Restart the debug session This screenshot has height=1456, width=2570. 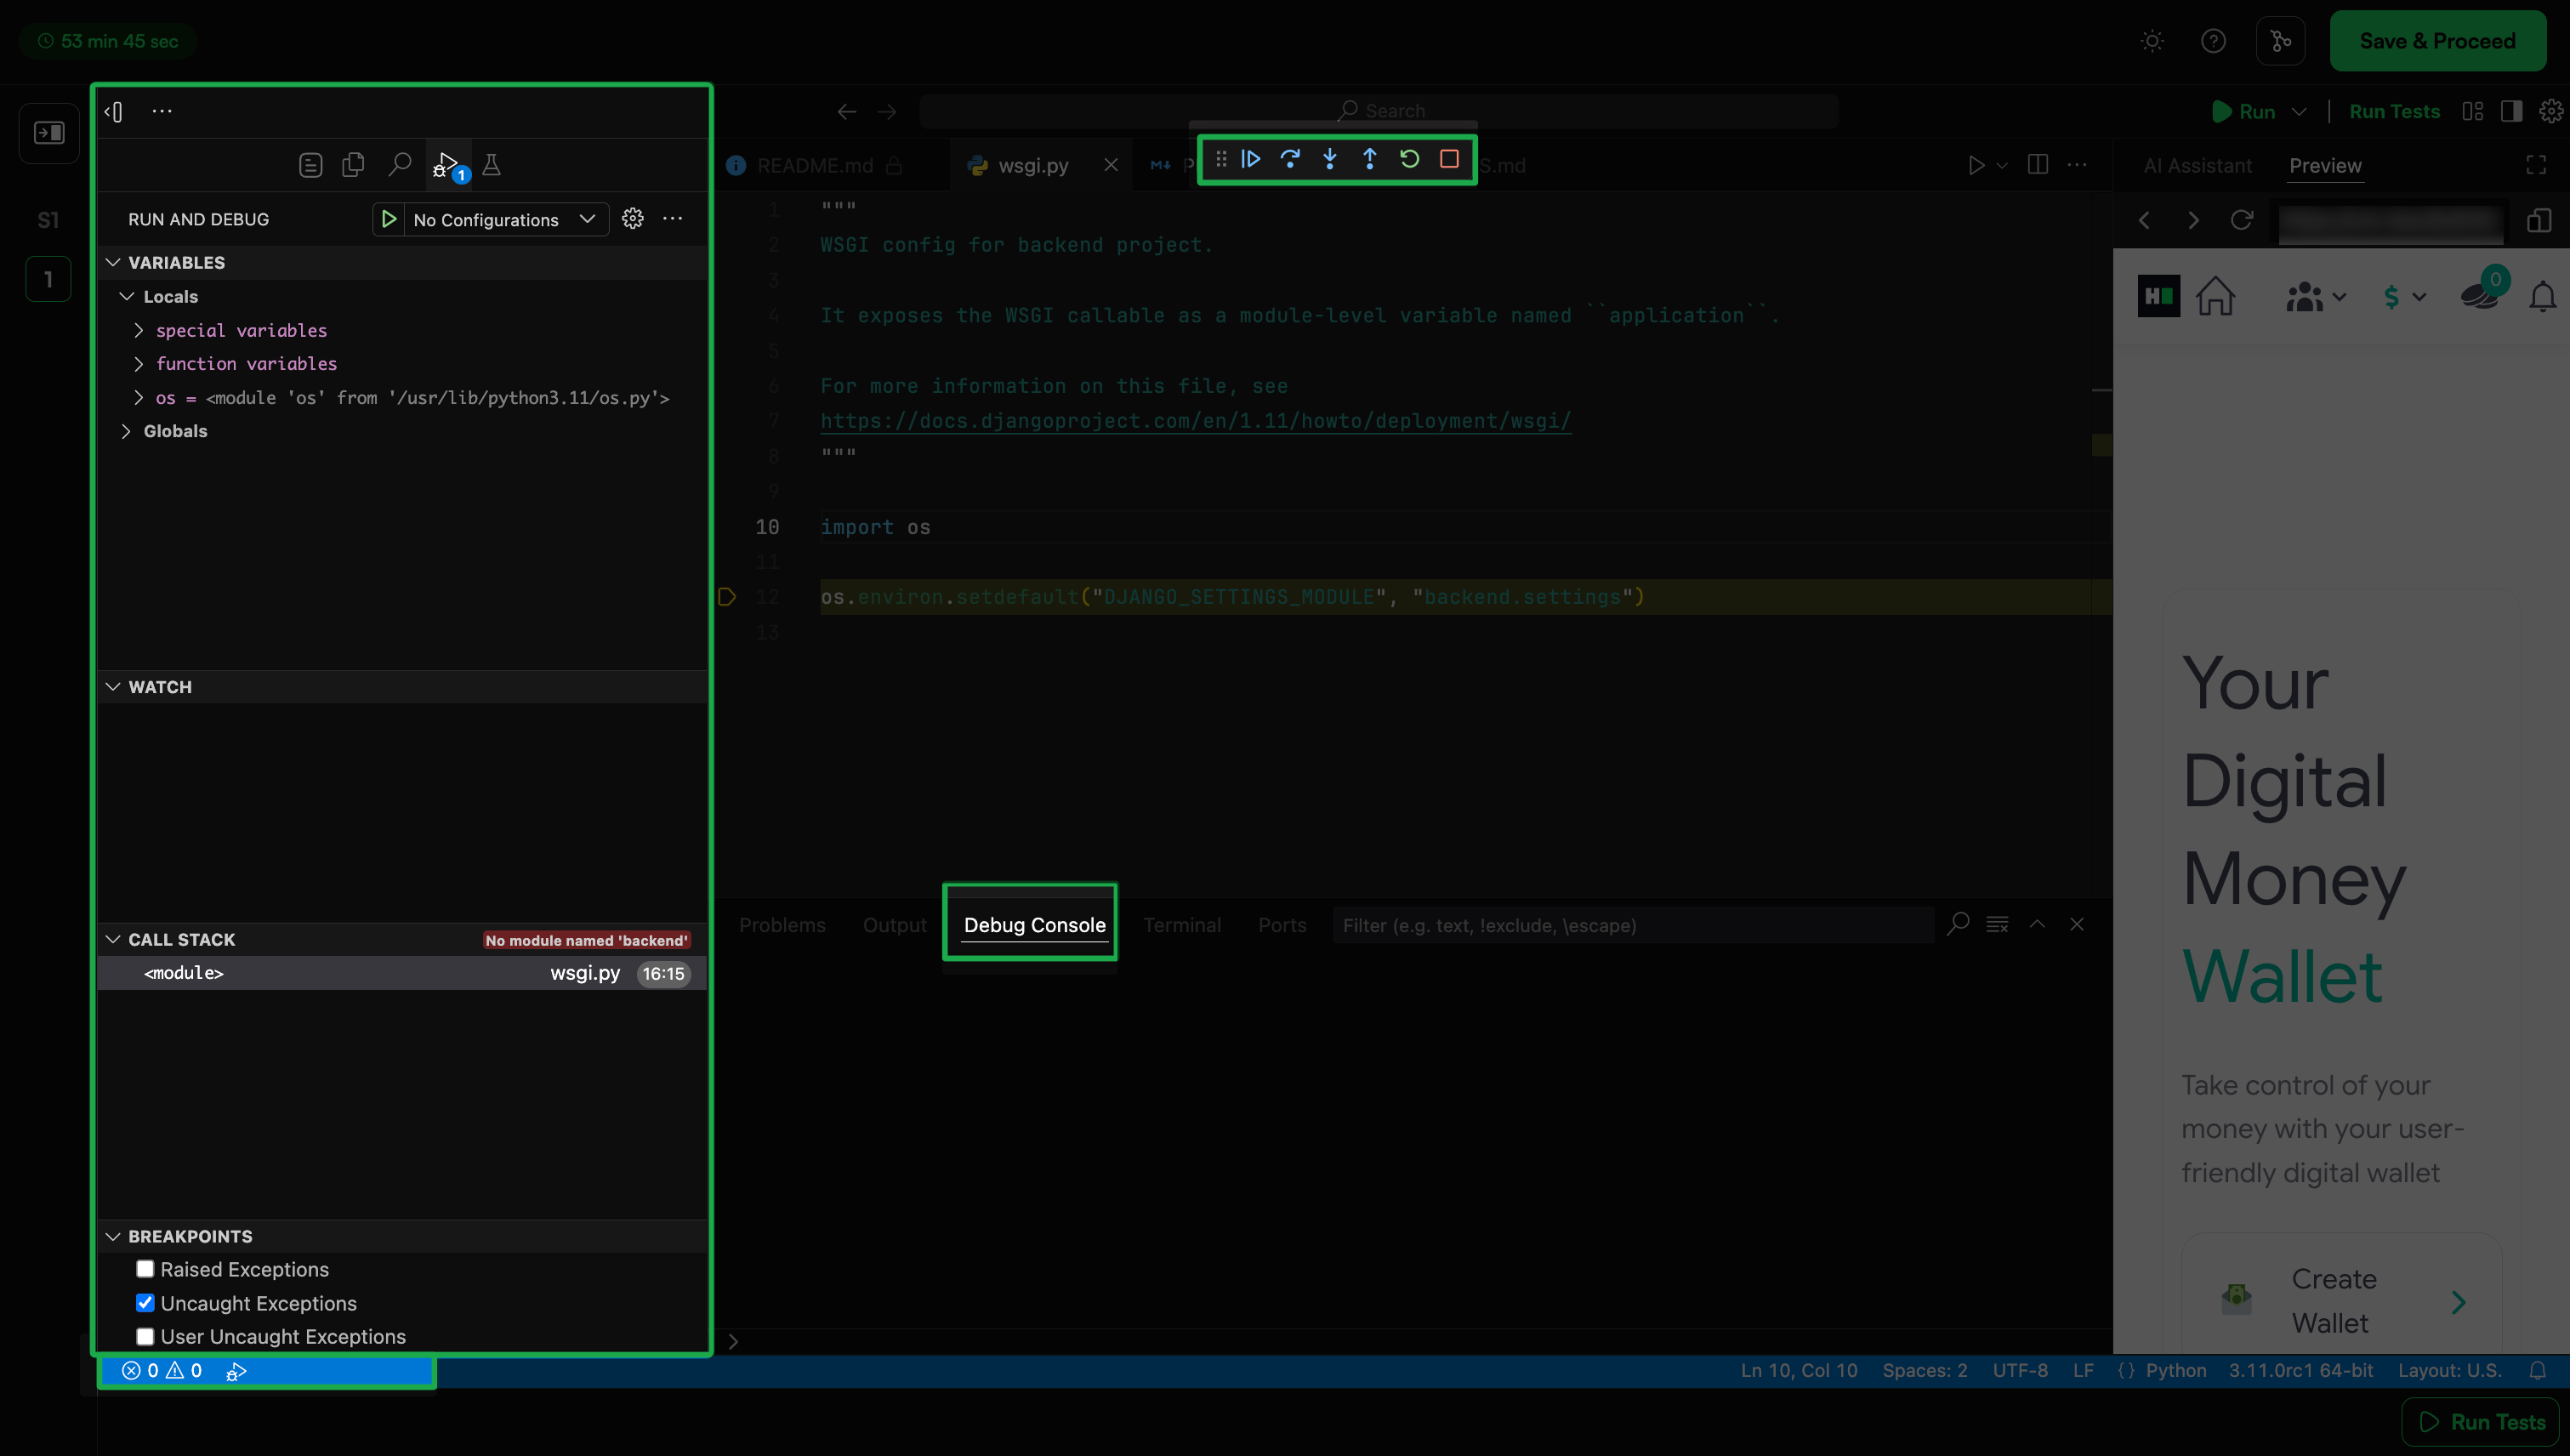coord(1409,159)
